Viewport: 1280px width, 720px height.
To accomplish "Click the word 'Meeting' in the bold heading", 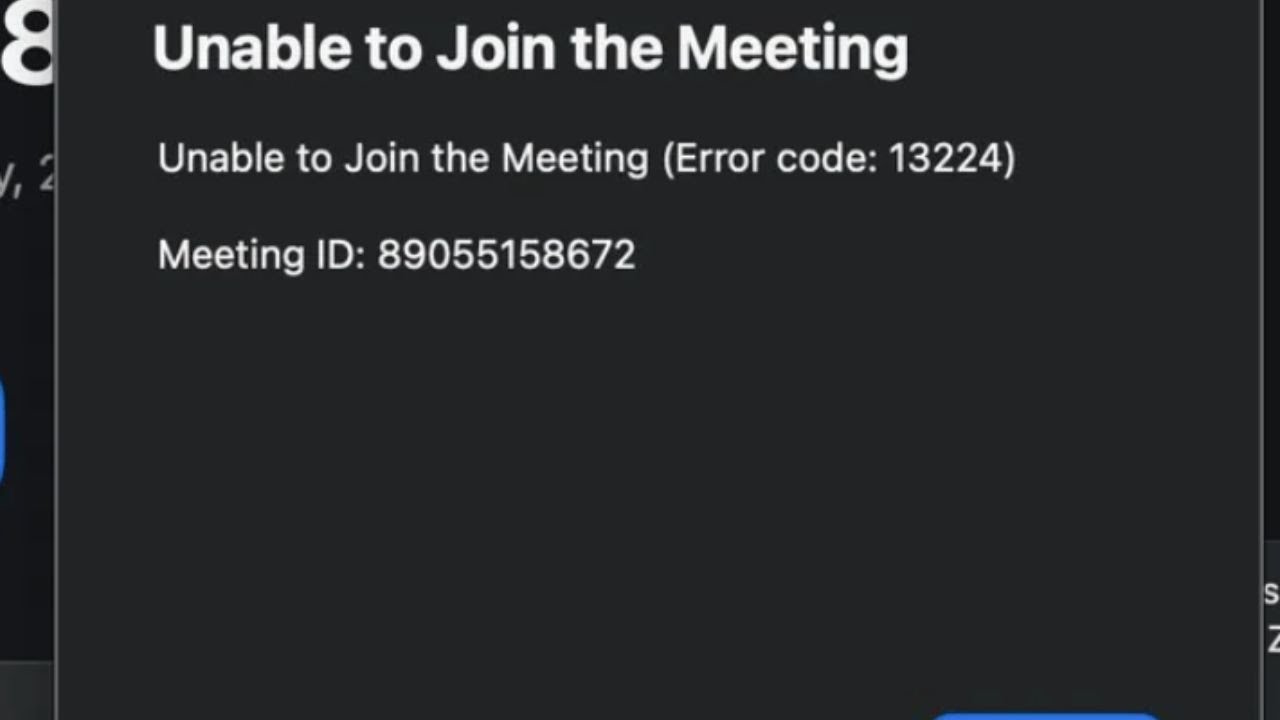I will [792, 48].
